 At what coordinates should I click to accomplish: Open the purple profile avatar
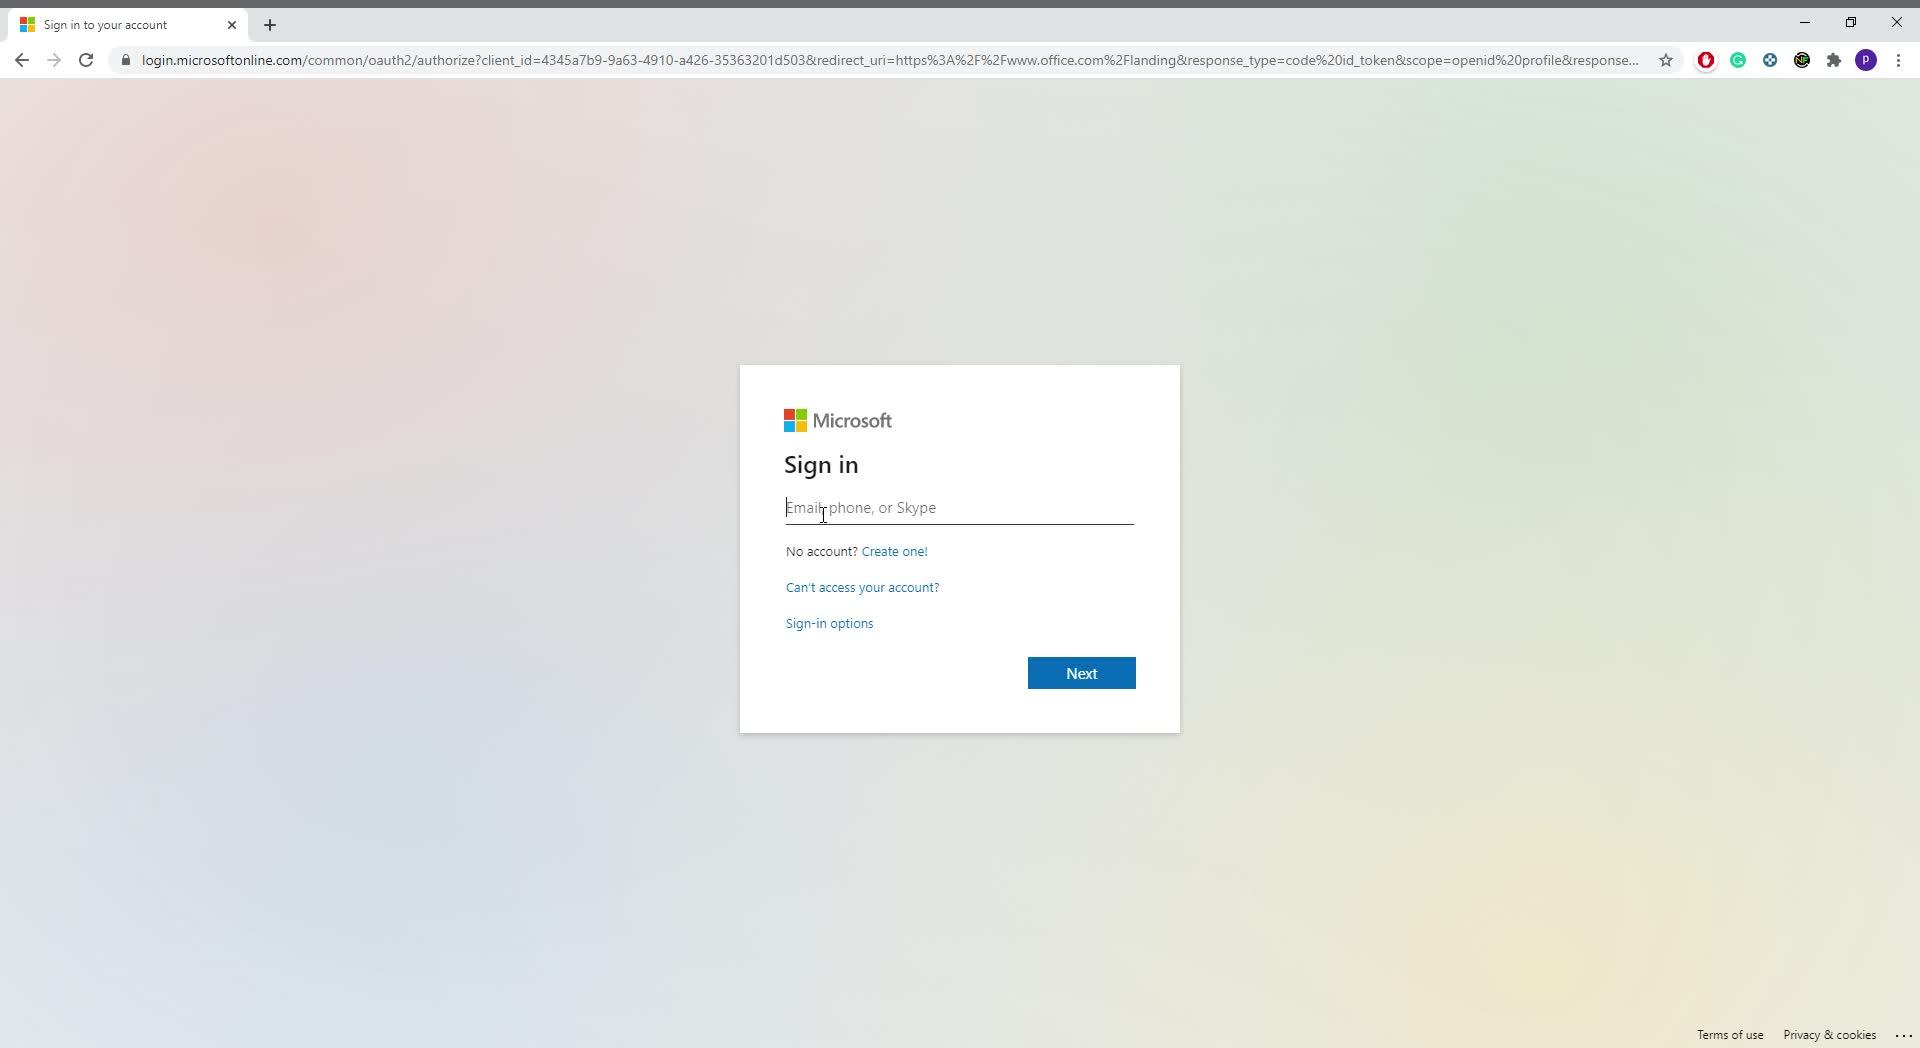coord(1866,60)
